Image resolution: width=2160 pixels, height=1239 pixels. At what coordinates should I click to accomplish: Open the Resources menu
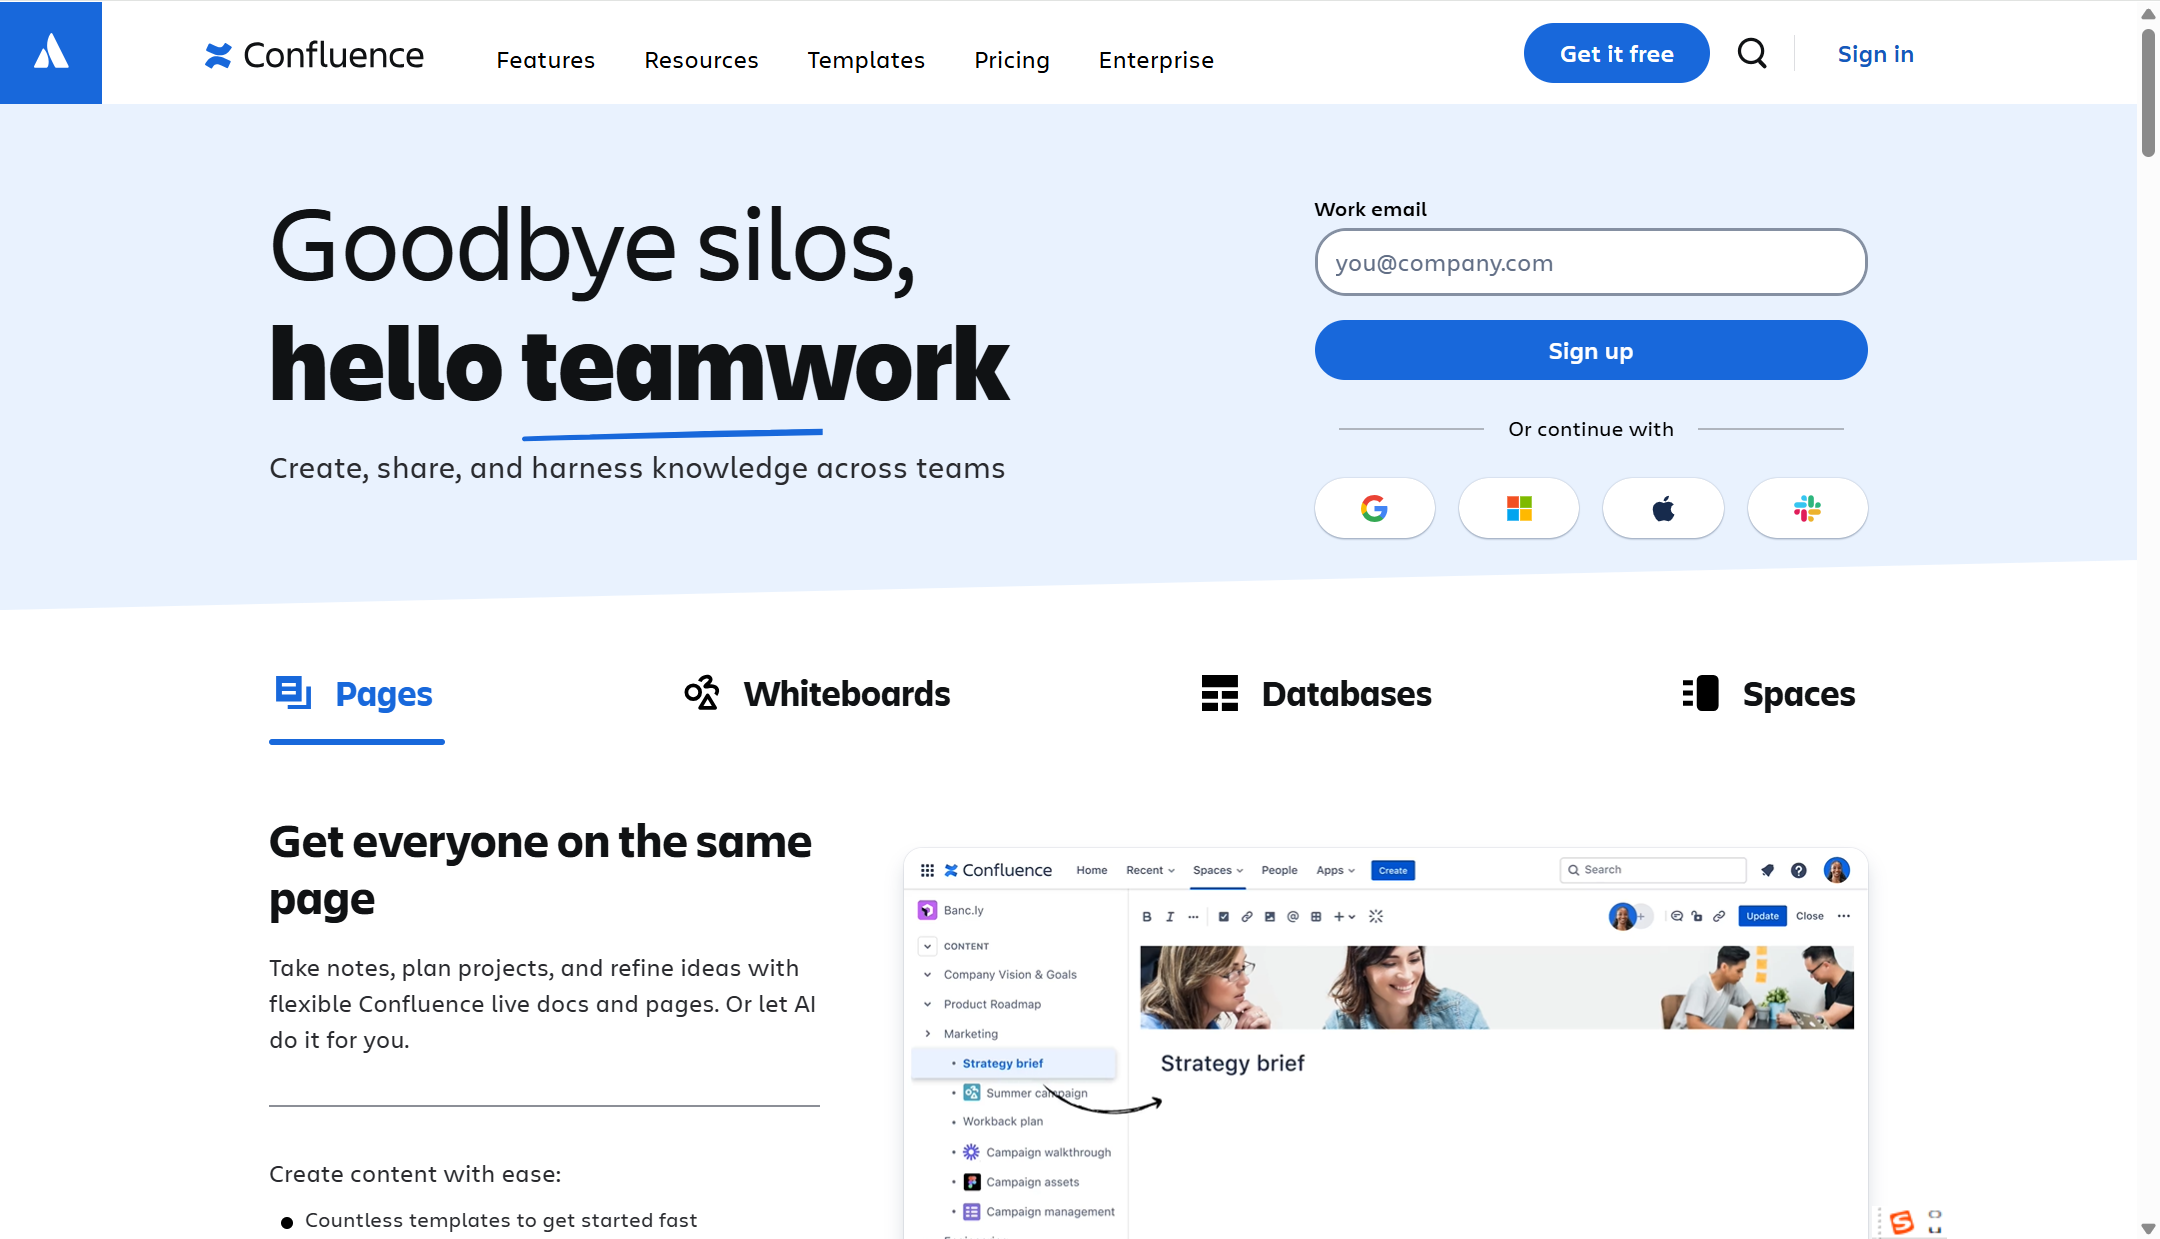click(701, 60)
